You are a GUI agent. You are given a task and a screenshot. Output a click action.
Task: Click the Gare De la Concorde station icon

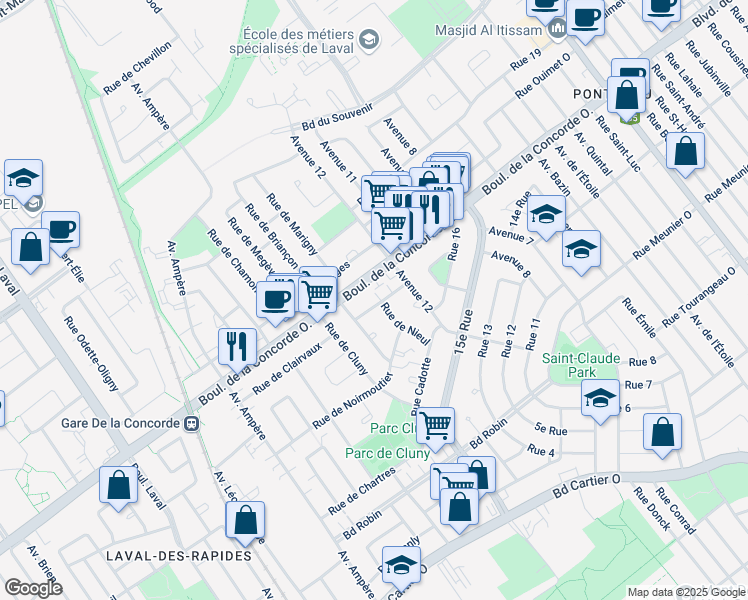click(x=192, y=424)
